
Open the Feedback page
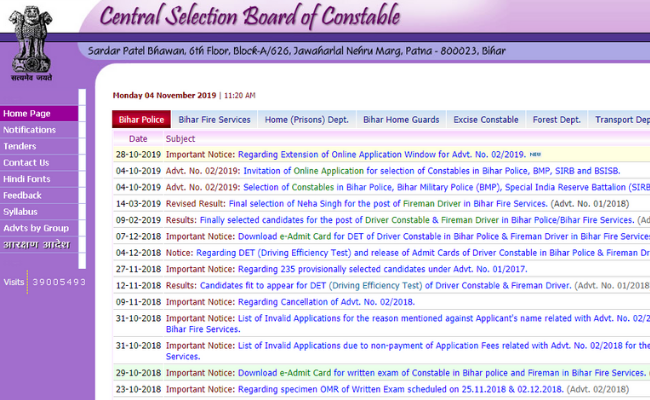click(x=23, y=196)
